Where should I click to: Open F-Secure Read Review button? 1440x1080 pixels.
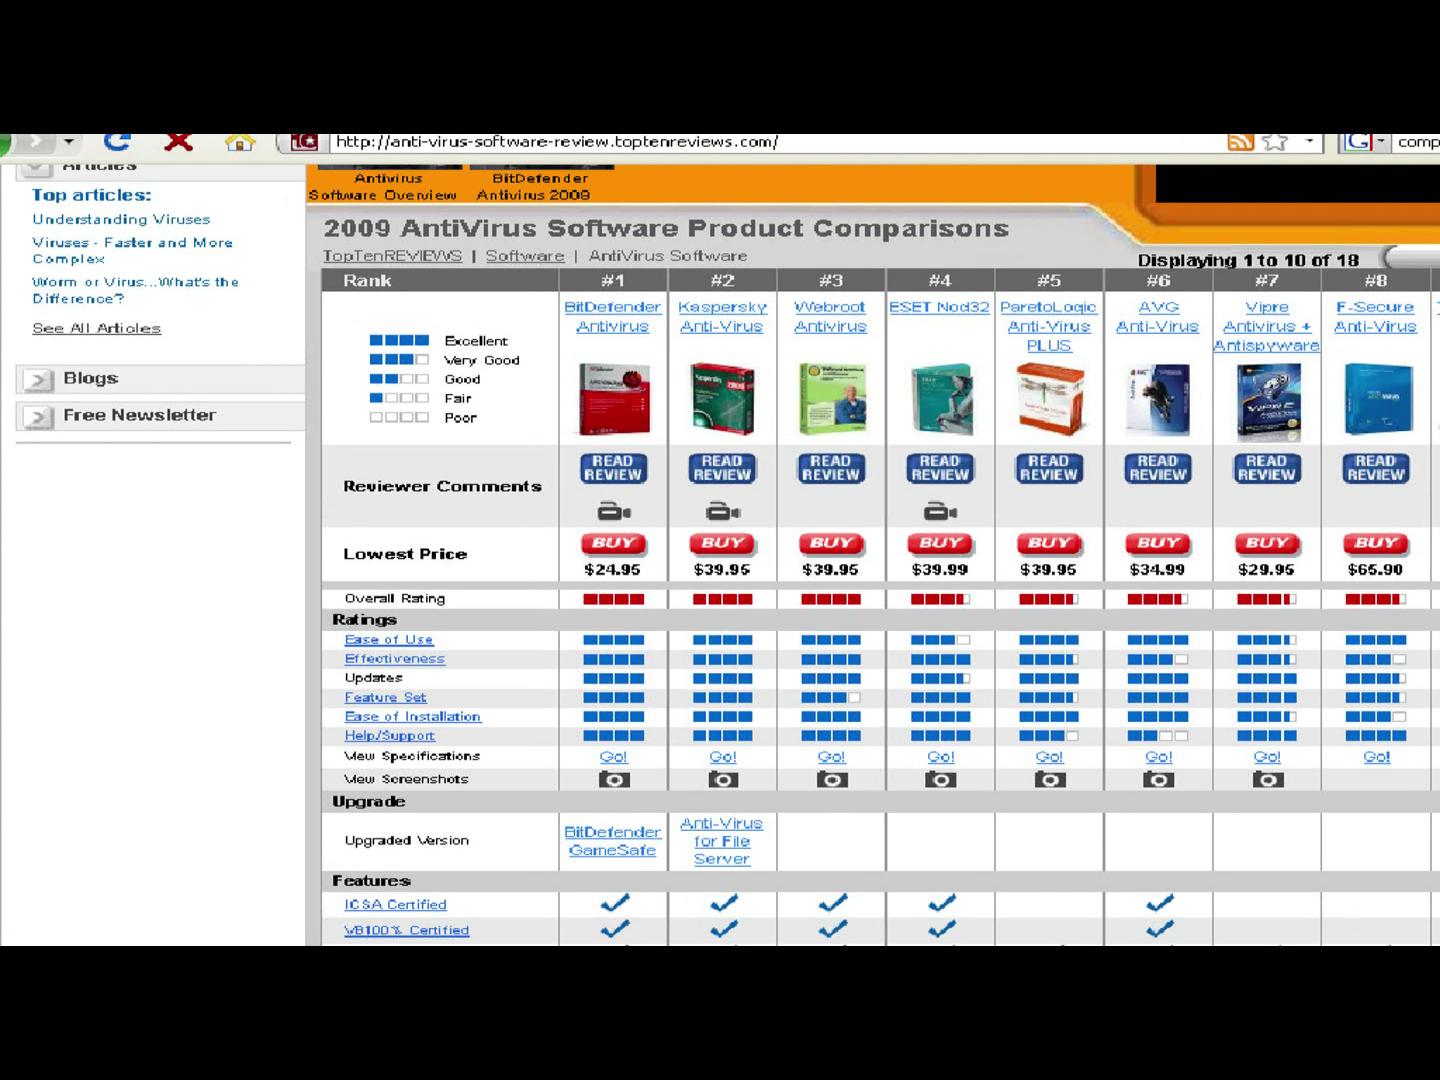coord(1376,468)
